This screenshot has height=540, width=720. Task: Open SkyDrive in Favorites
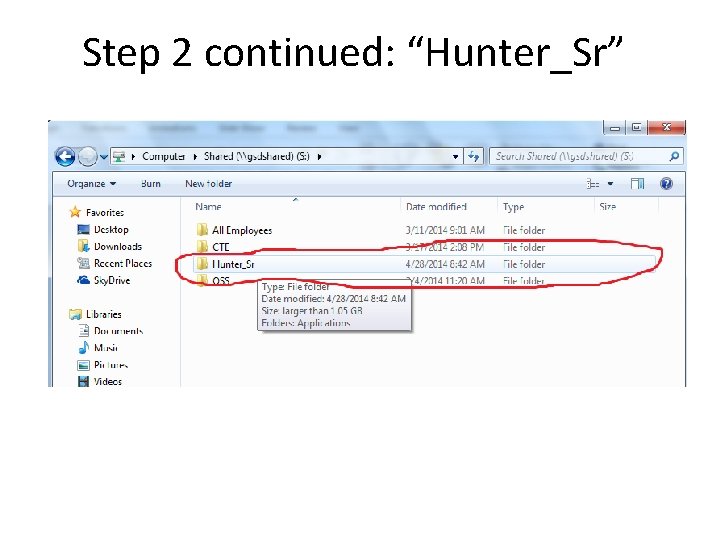(x=112, y=281)
